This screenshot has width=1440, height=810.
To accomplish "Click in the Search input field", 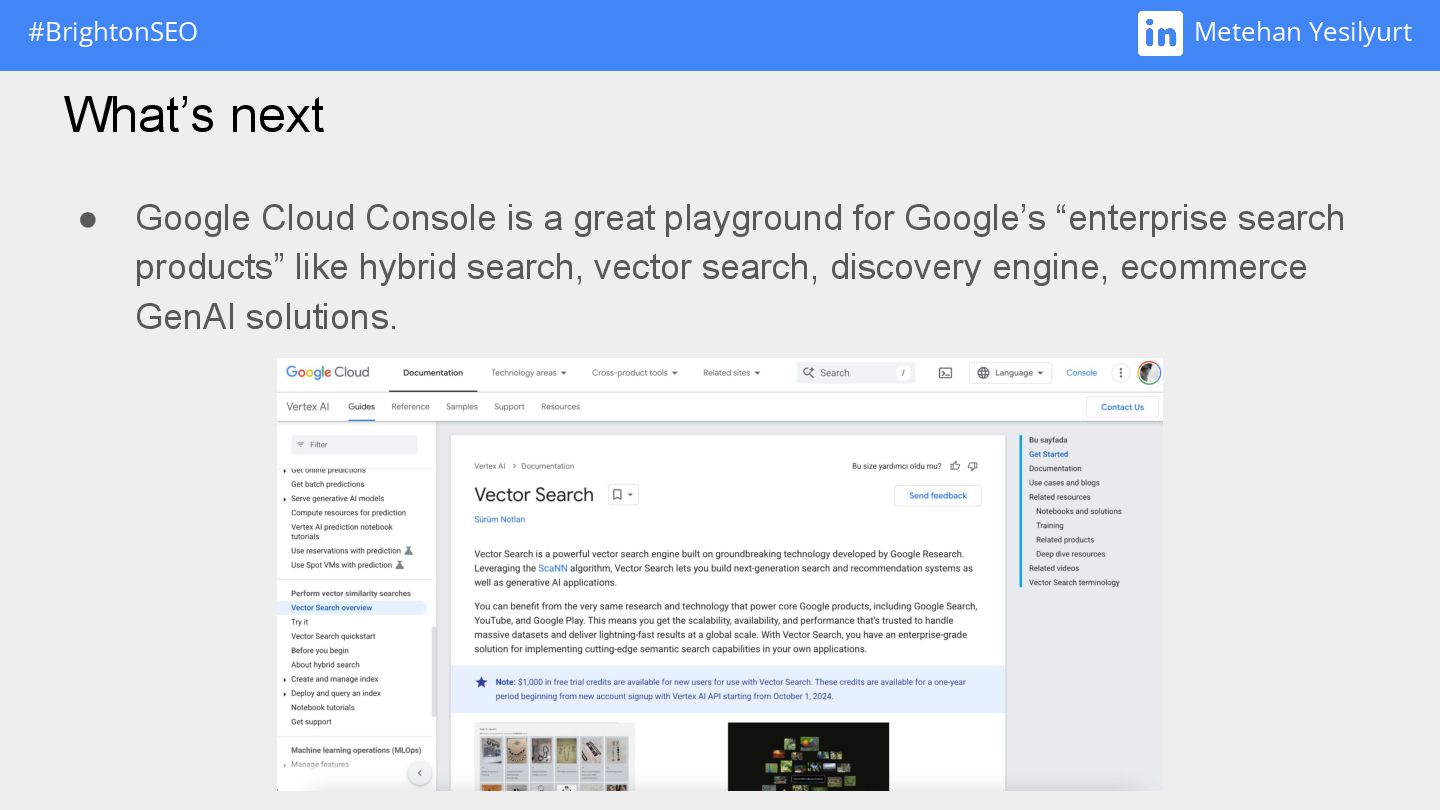I will click(856, 373).
